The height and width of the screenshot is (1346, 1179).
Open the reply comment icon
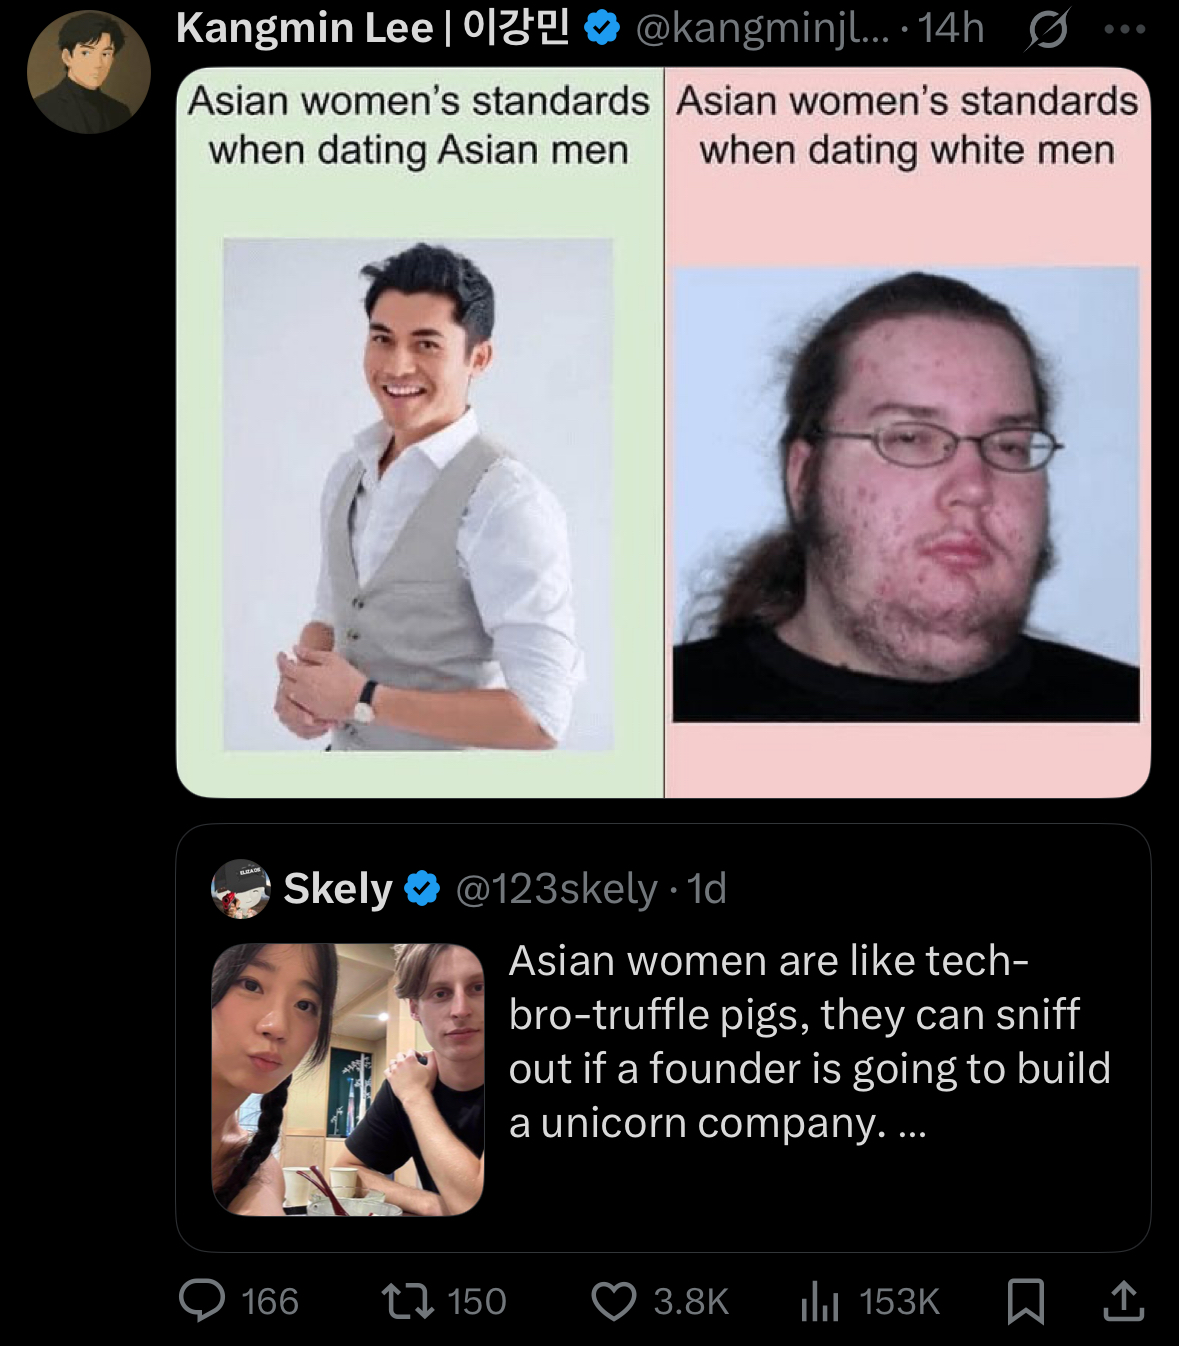pyautogui.click(x=202, y=1301)
